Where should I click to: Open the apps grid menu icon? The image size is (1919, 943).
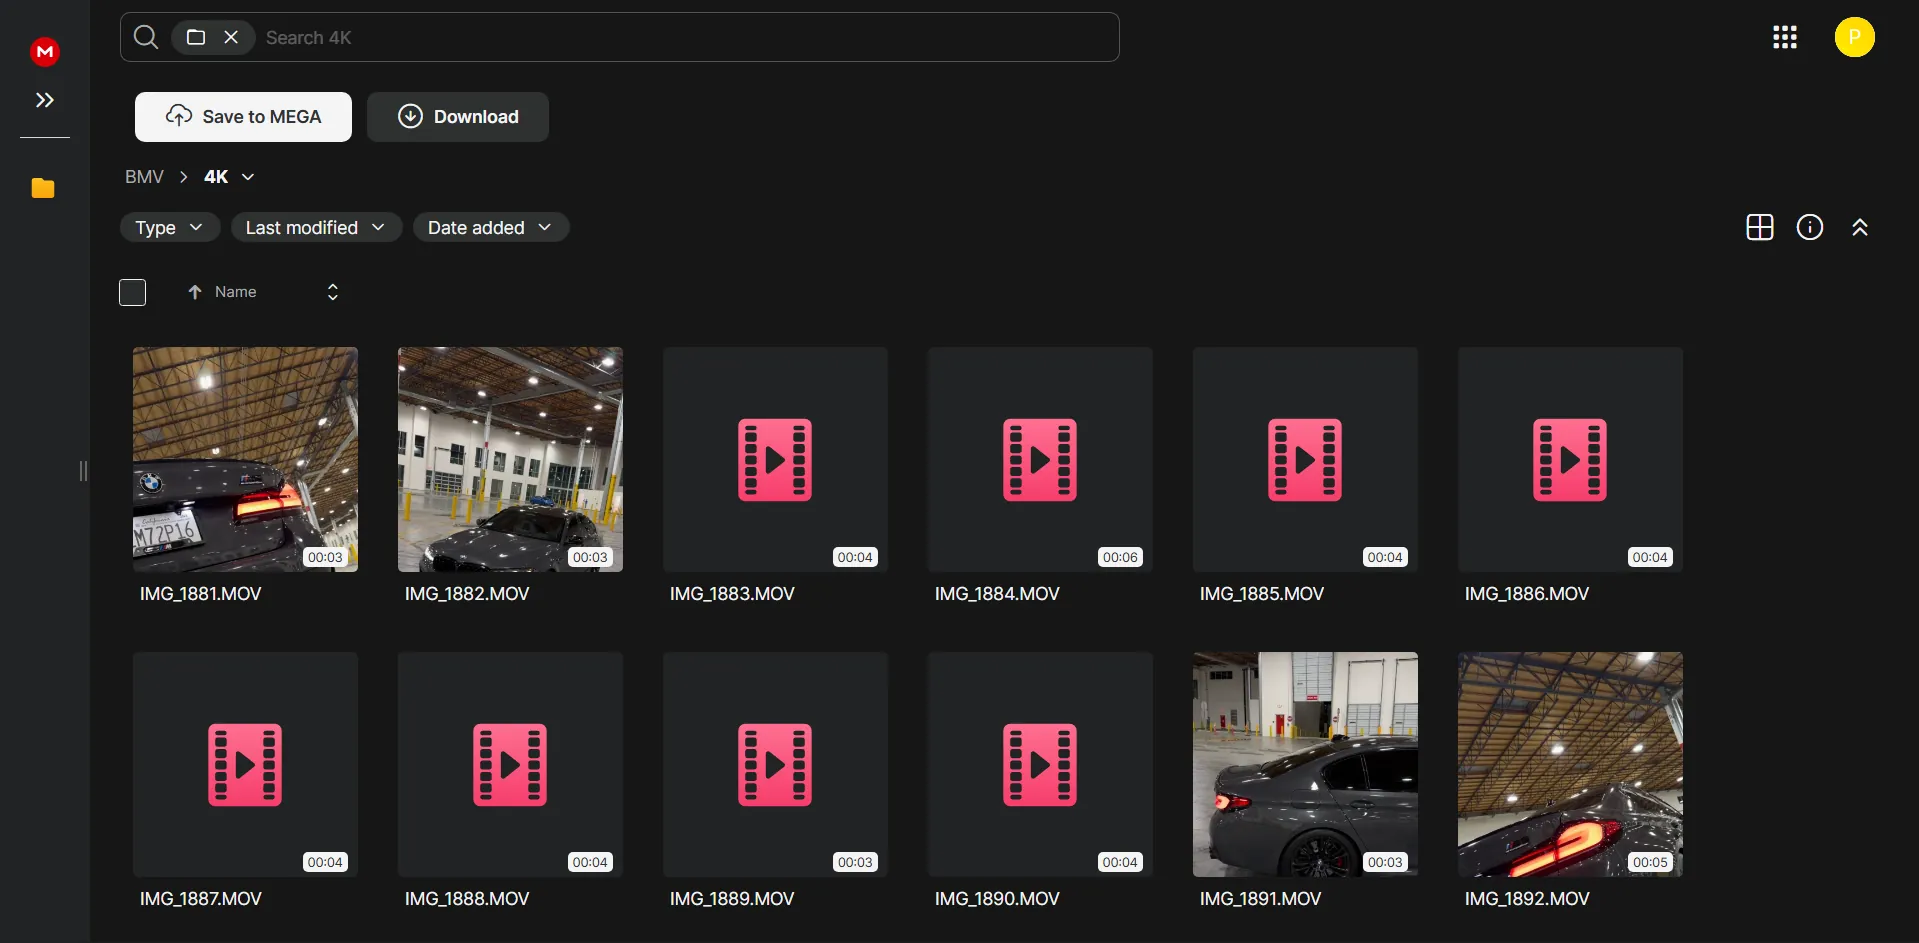pyautogui.click(x=1784, y=37)
